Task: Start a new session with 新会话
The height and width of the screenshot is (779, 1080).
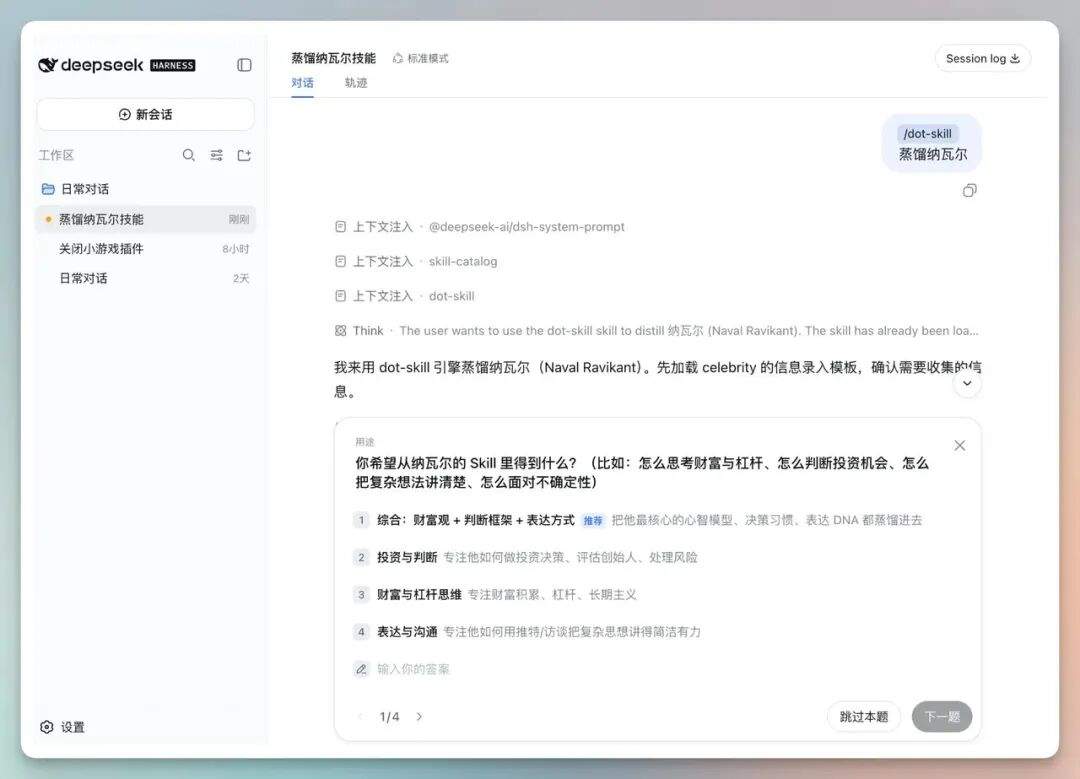Action: tap(145, 114)
